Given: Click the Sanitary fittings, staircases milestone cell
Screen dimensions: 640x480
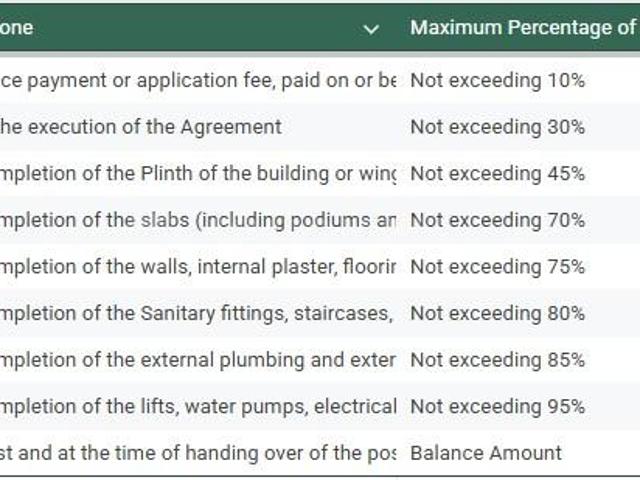Looking at the screenshot, I should 198,313.
